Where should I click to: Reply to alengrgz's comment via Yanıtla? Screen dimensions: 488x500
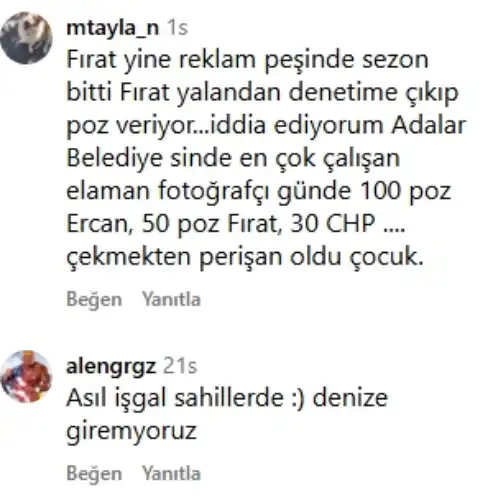pyautogui.click(x=171, y=473)
